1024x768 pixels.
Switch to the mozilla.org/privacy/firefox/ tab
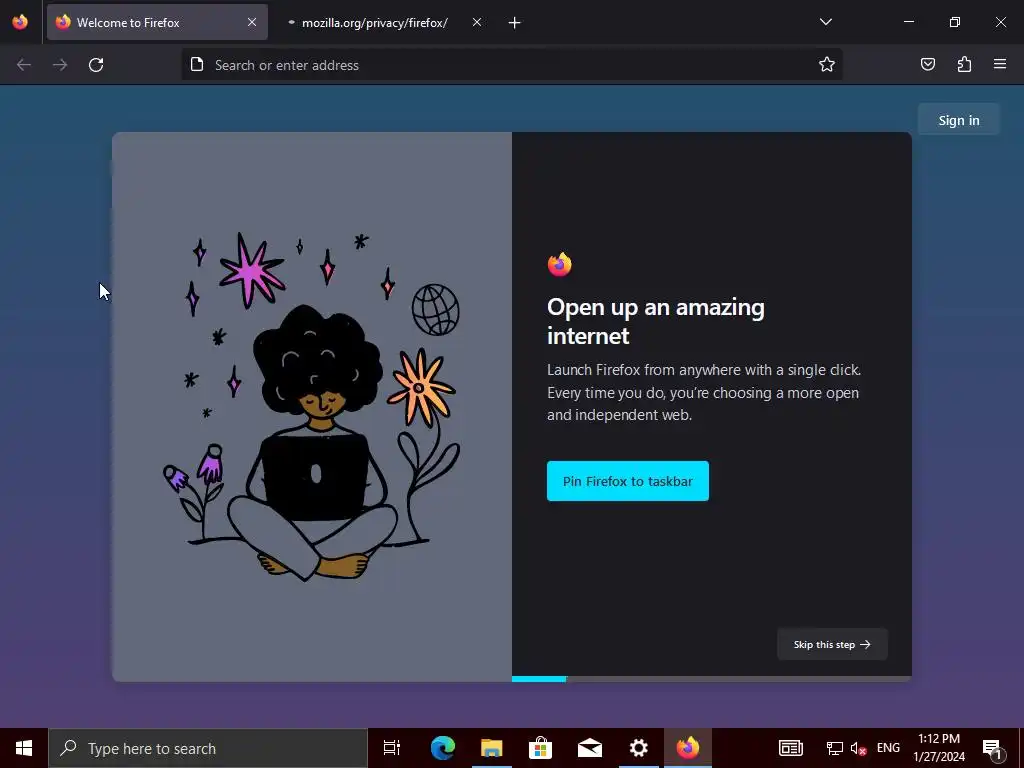tap(381, 22)
